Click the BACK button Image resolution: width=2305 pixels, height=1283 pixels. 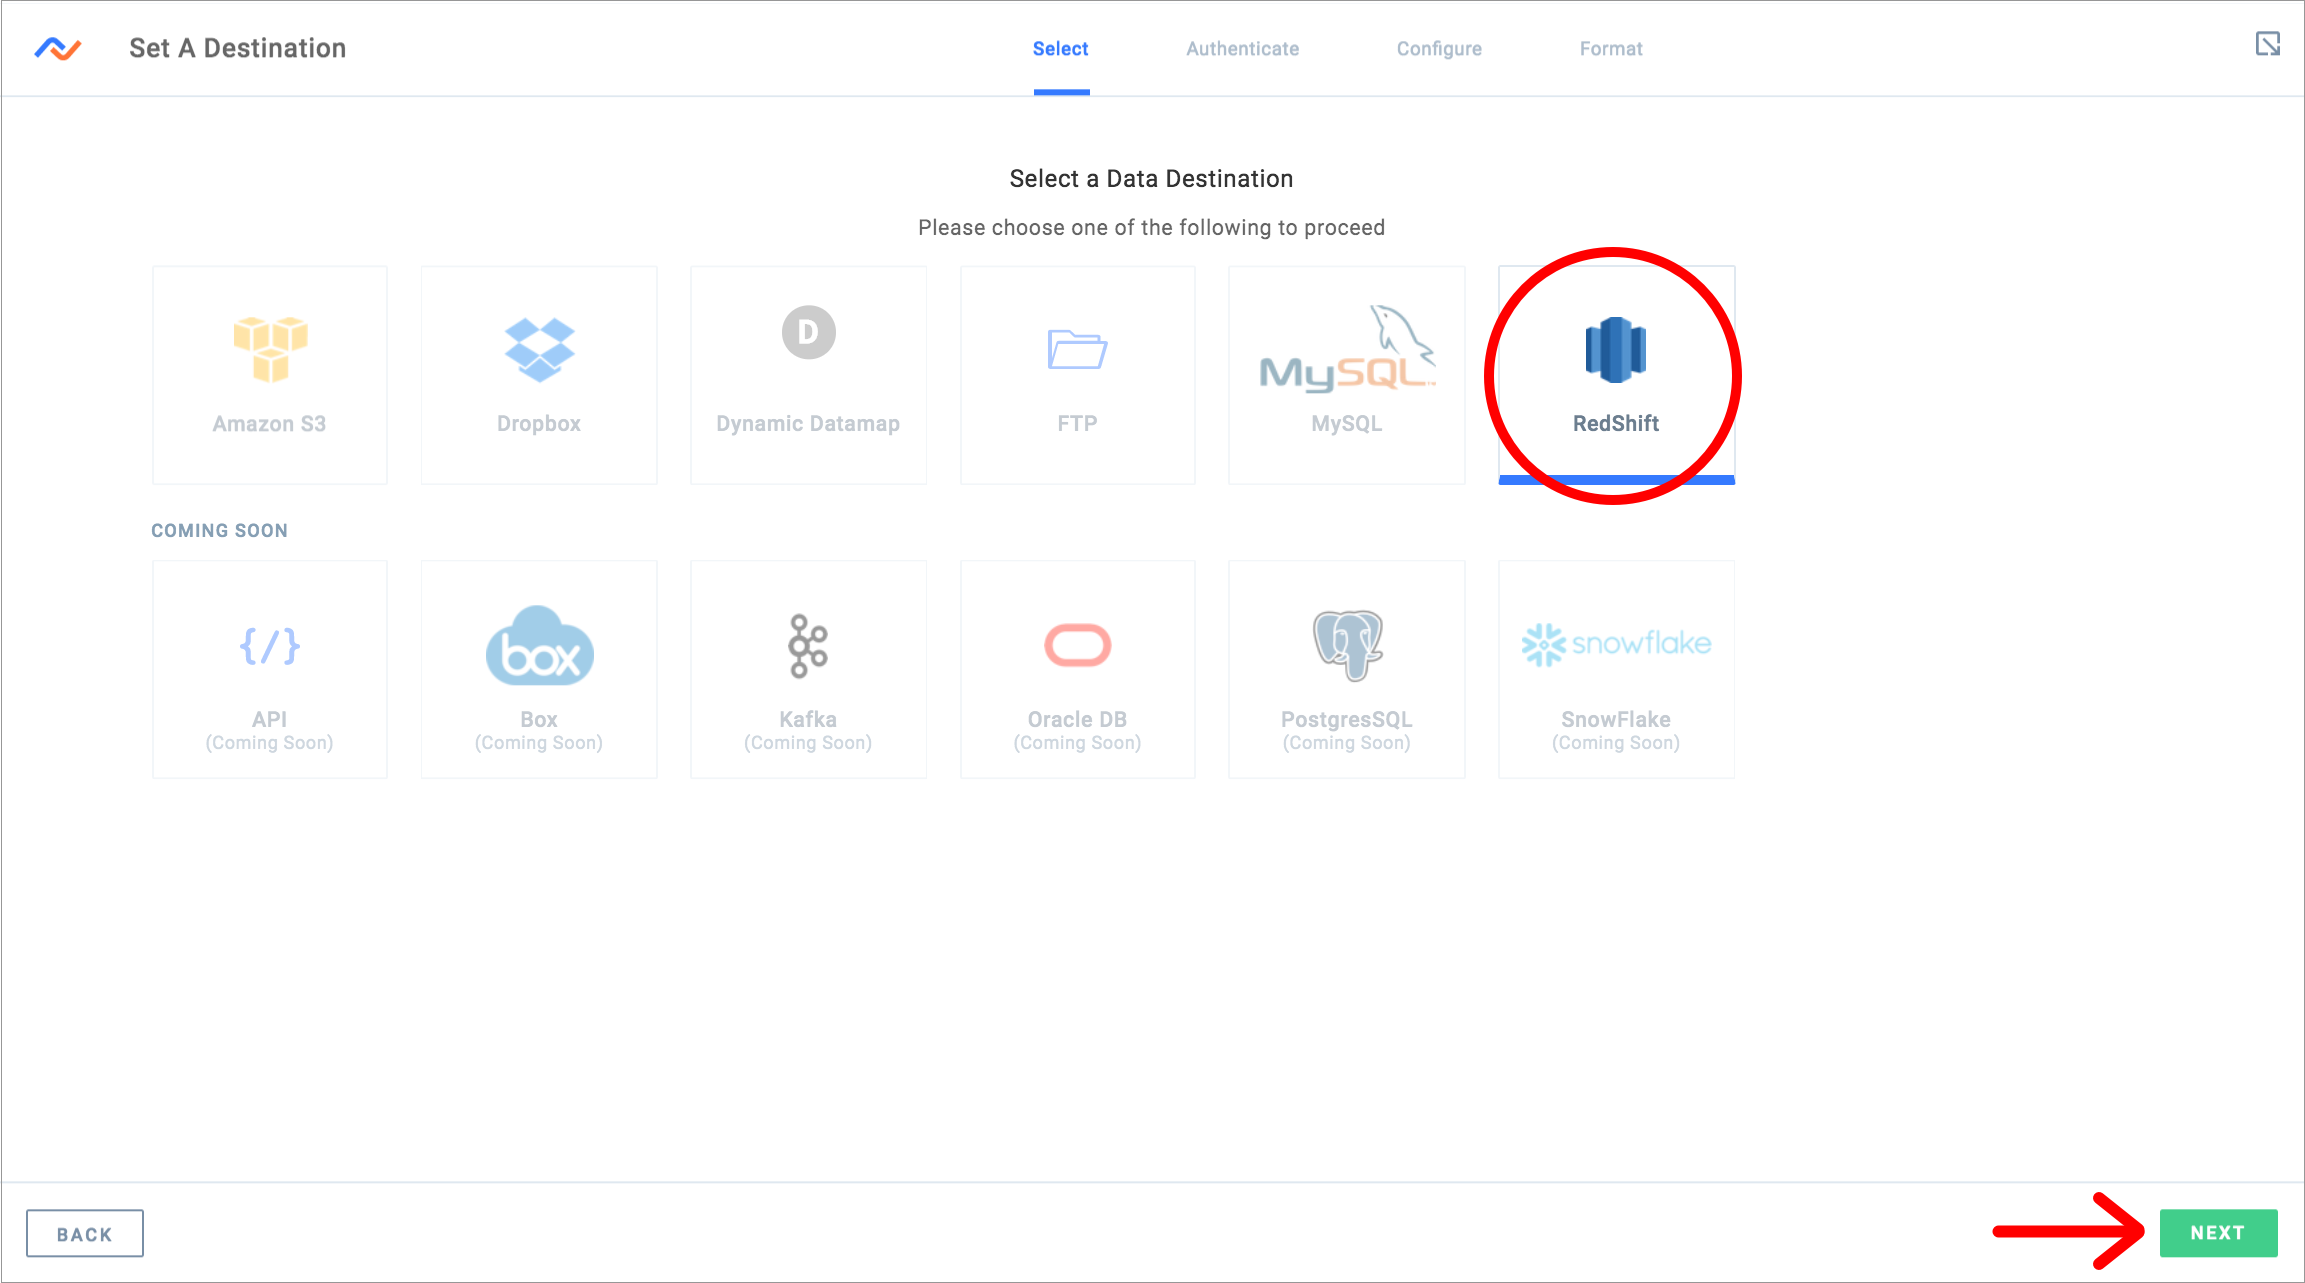click(x=85, y=1234)
